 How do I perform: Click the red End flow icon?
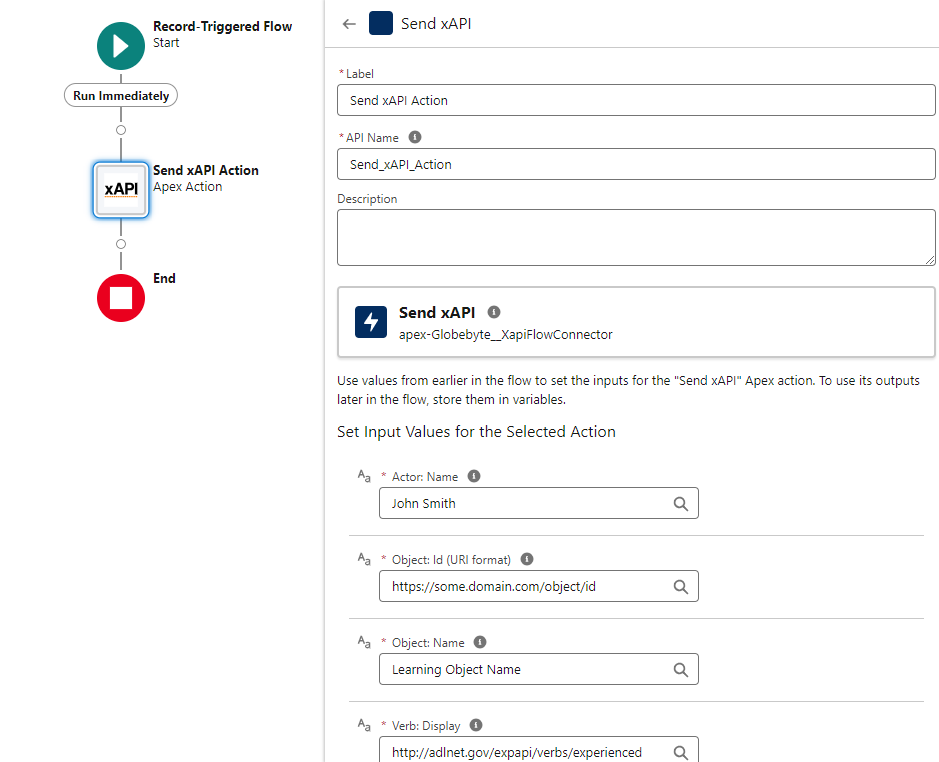tap(121, 297)
